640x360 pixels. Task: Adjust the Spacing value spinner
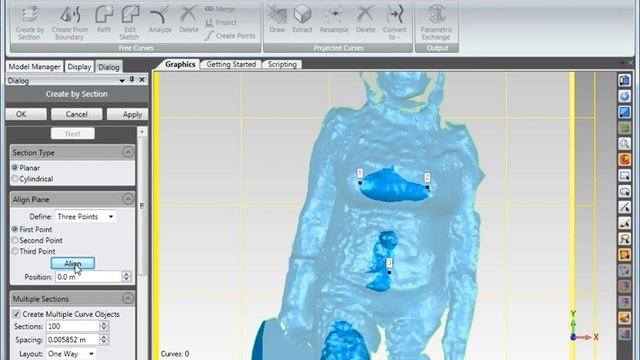[104, 339]
